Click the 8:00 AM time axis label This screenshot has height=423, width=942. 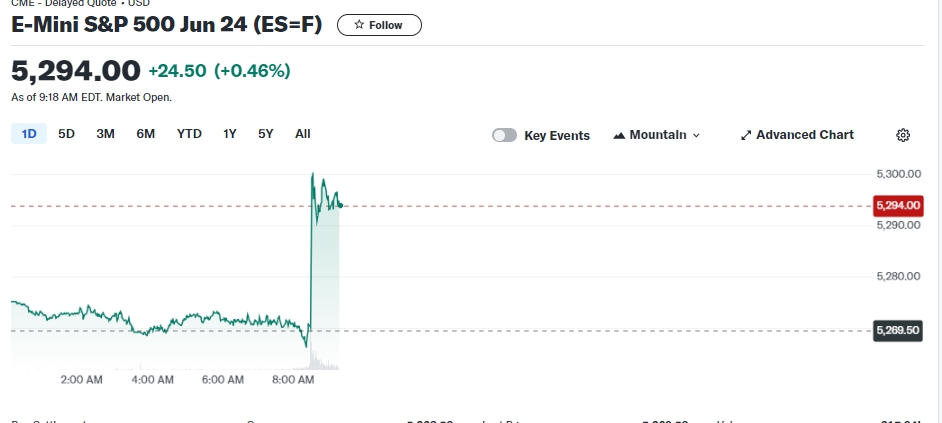[293, 380]
